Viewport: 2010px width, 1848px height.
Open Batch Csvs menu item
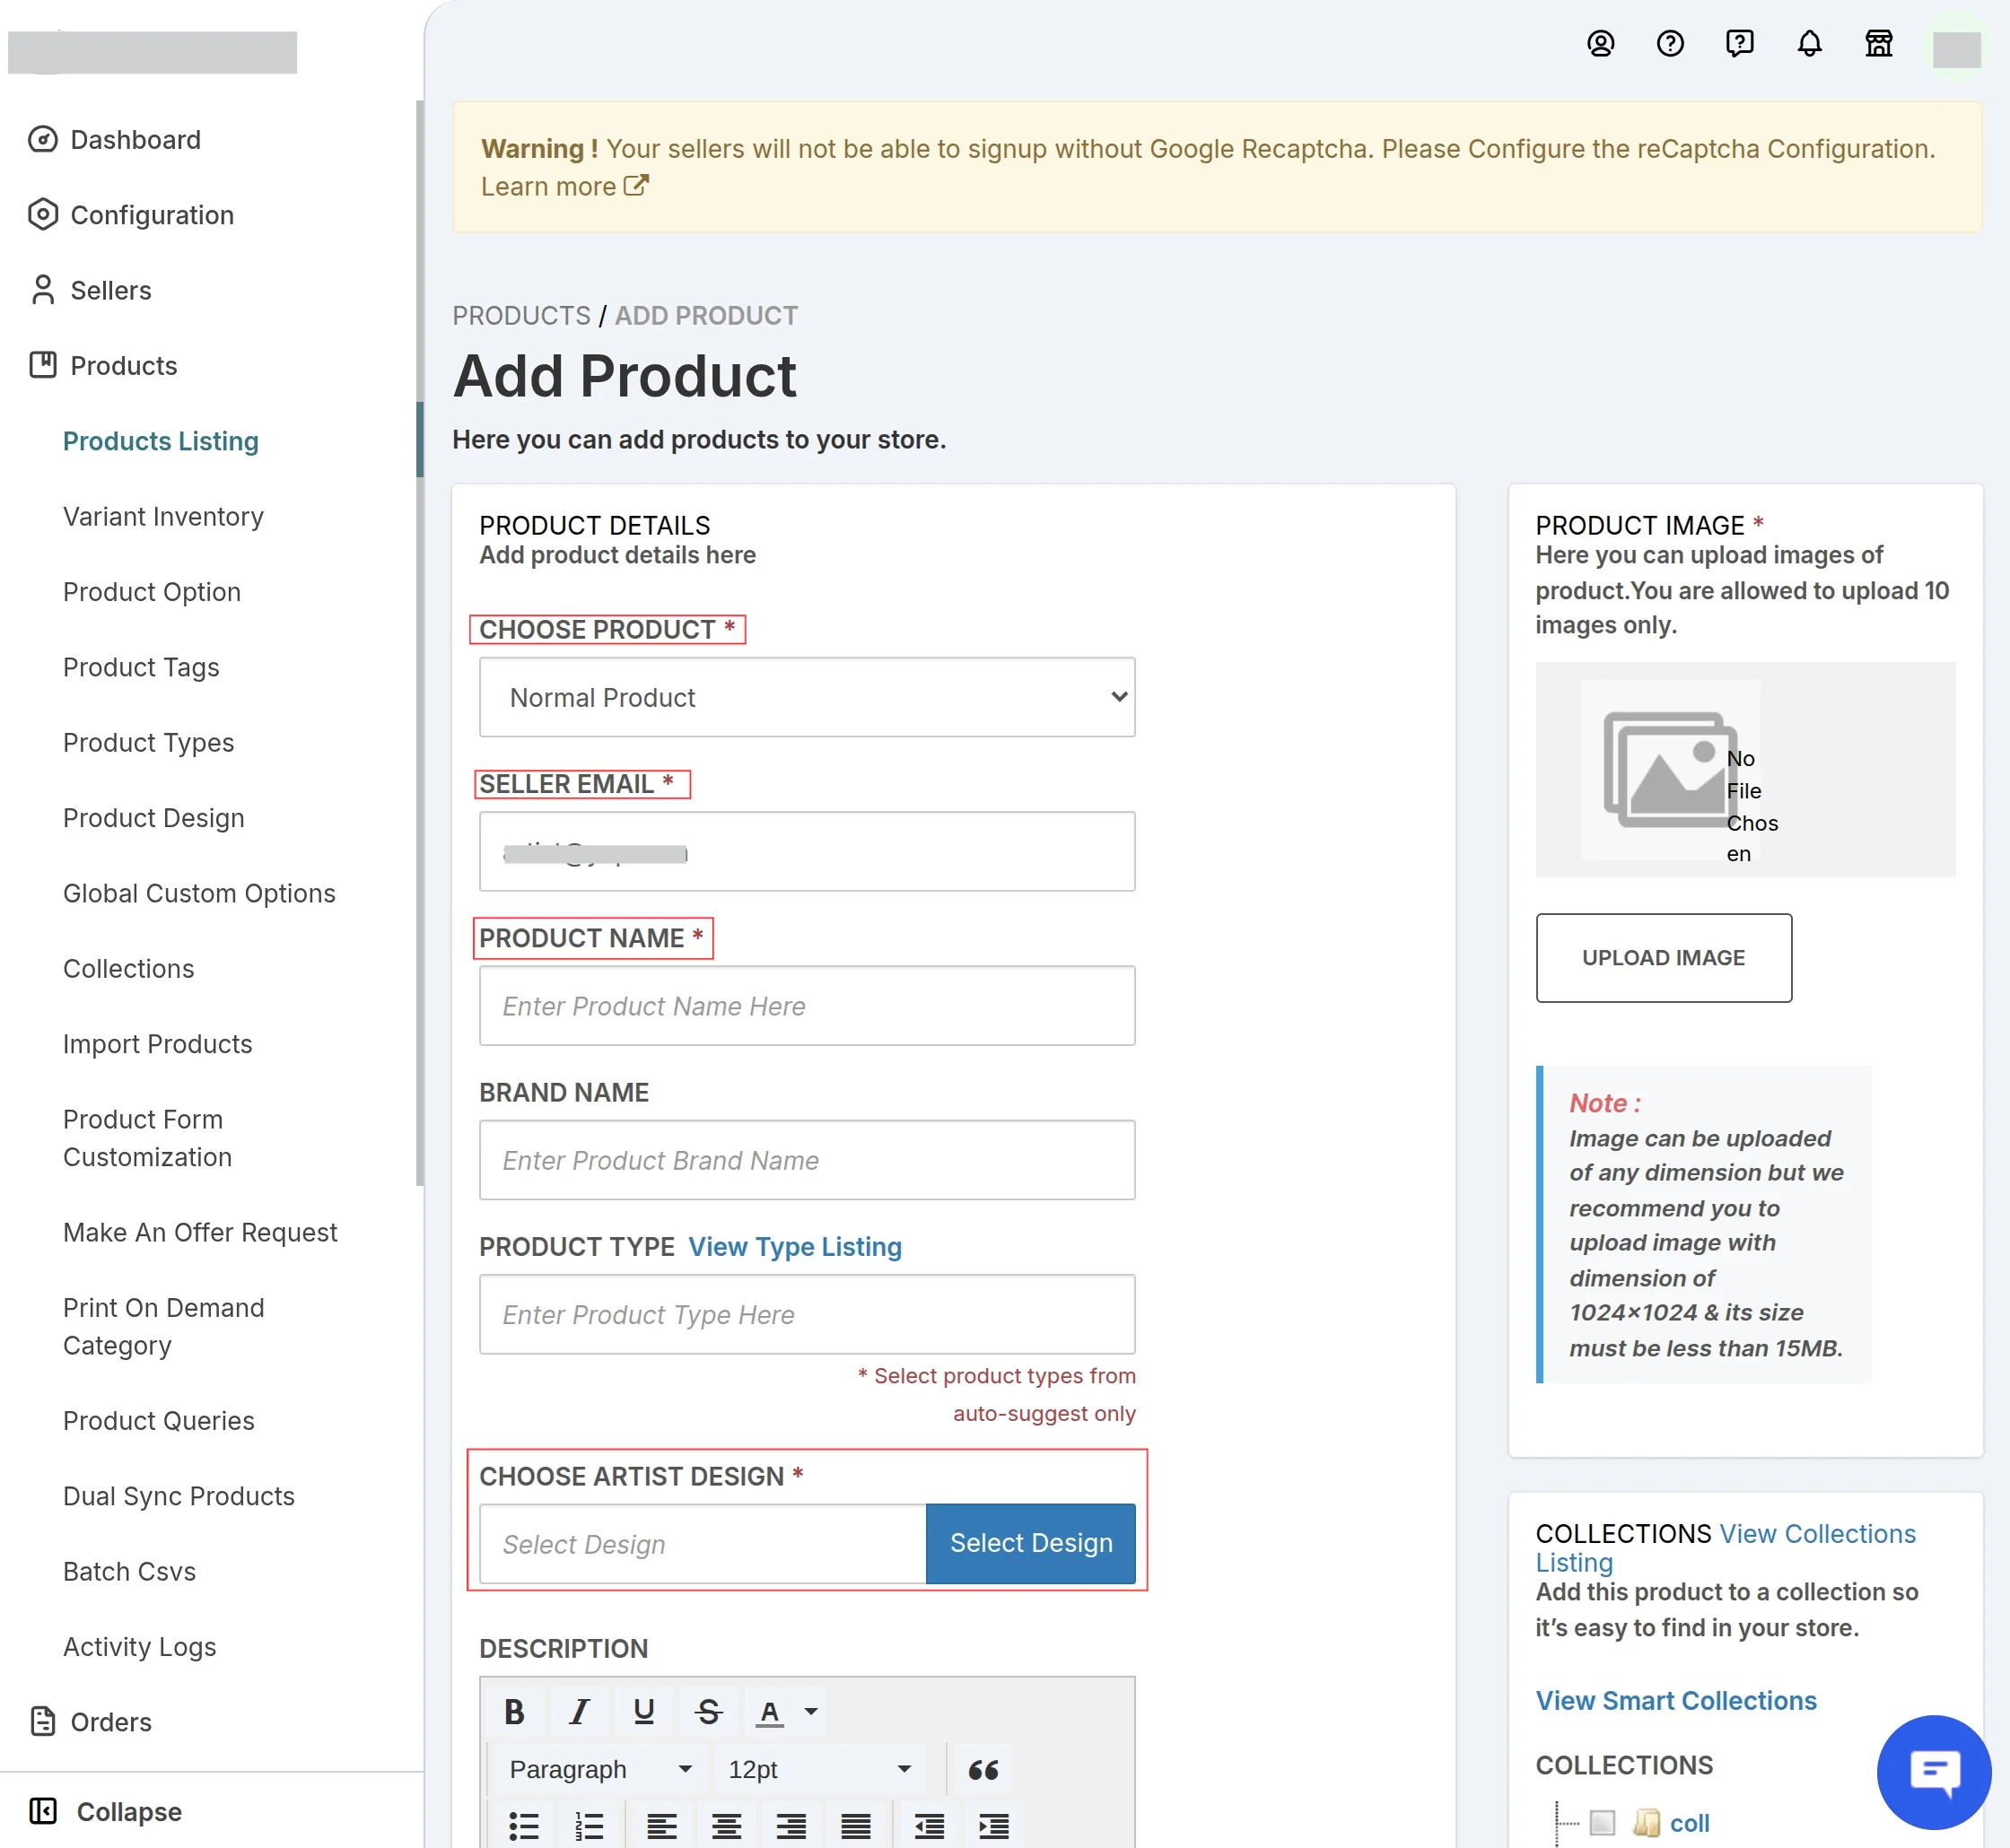point(129,1571)
